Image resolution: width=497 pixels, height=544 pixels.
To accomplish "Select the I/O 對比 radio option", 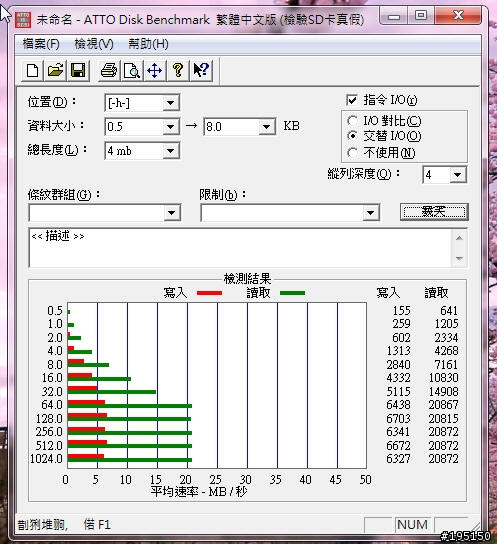I will (x=352, y=121).
